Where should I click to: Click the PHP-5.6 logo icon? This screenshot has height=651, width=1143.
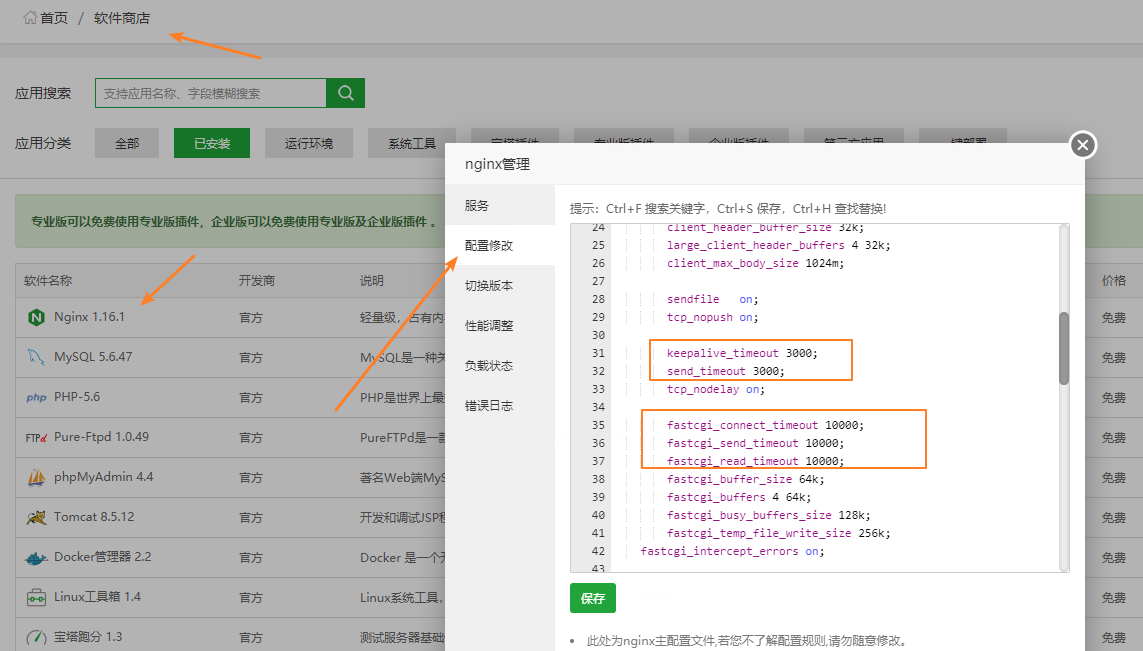[36, 397]
